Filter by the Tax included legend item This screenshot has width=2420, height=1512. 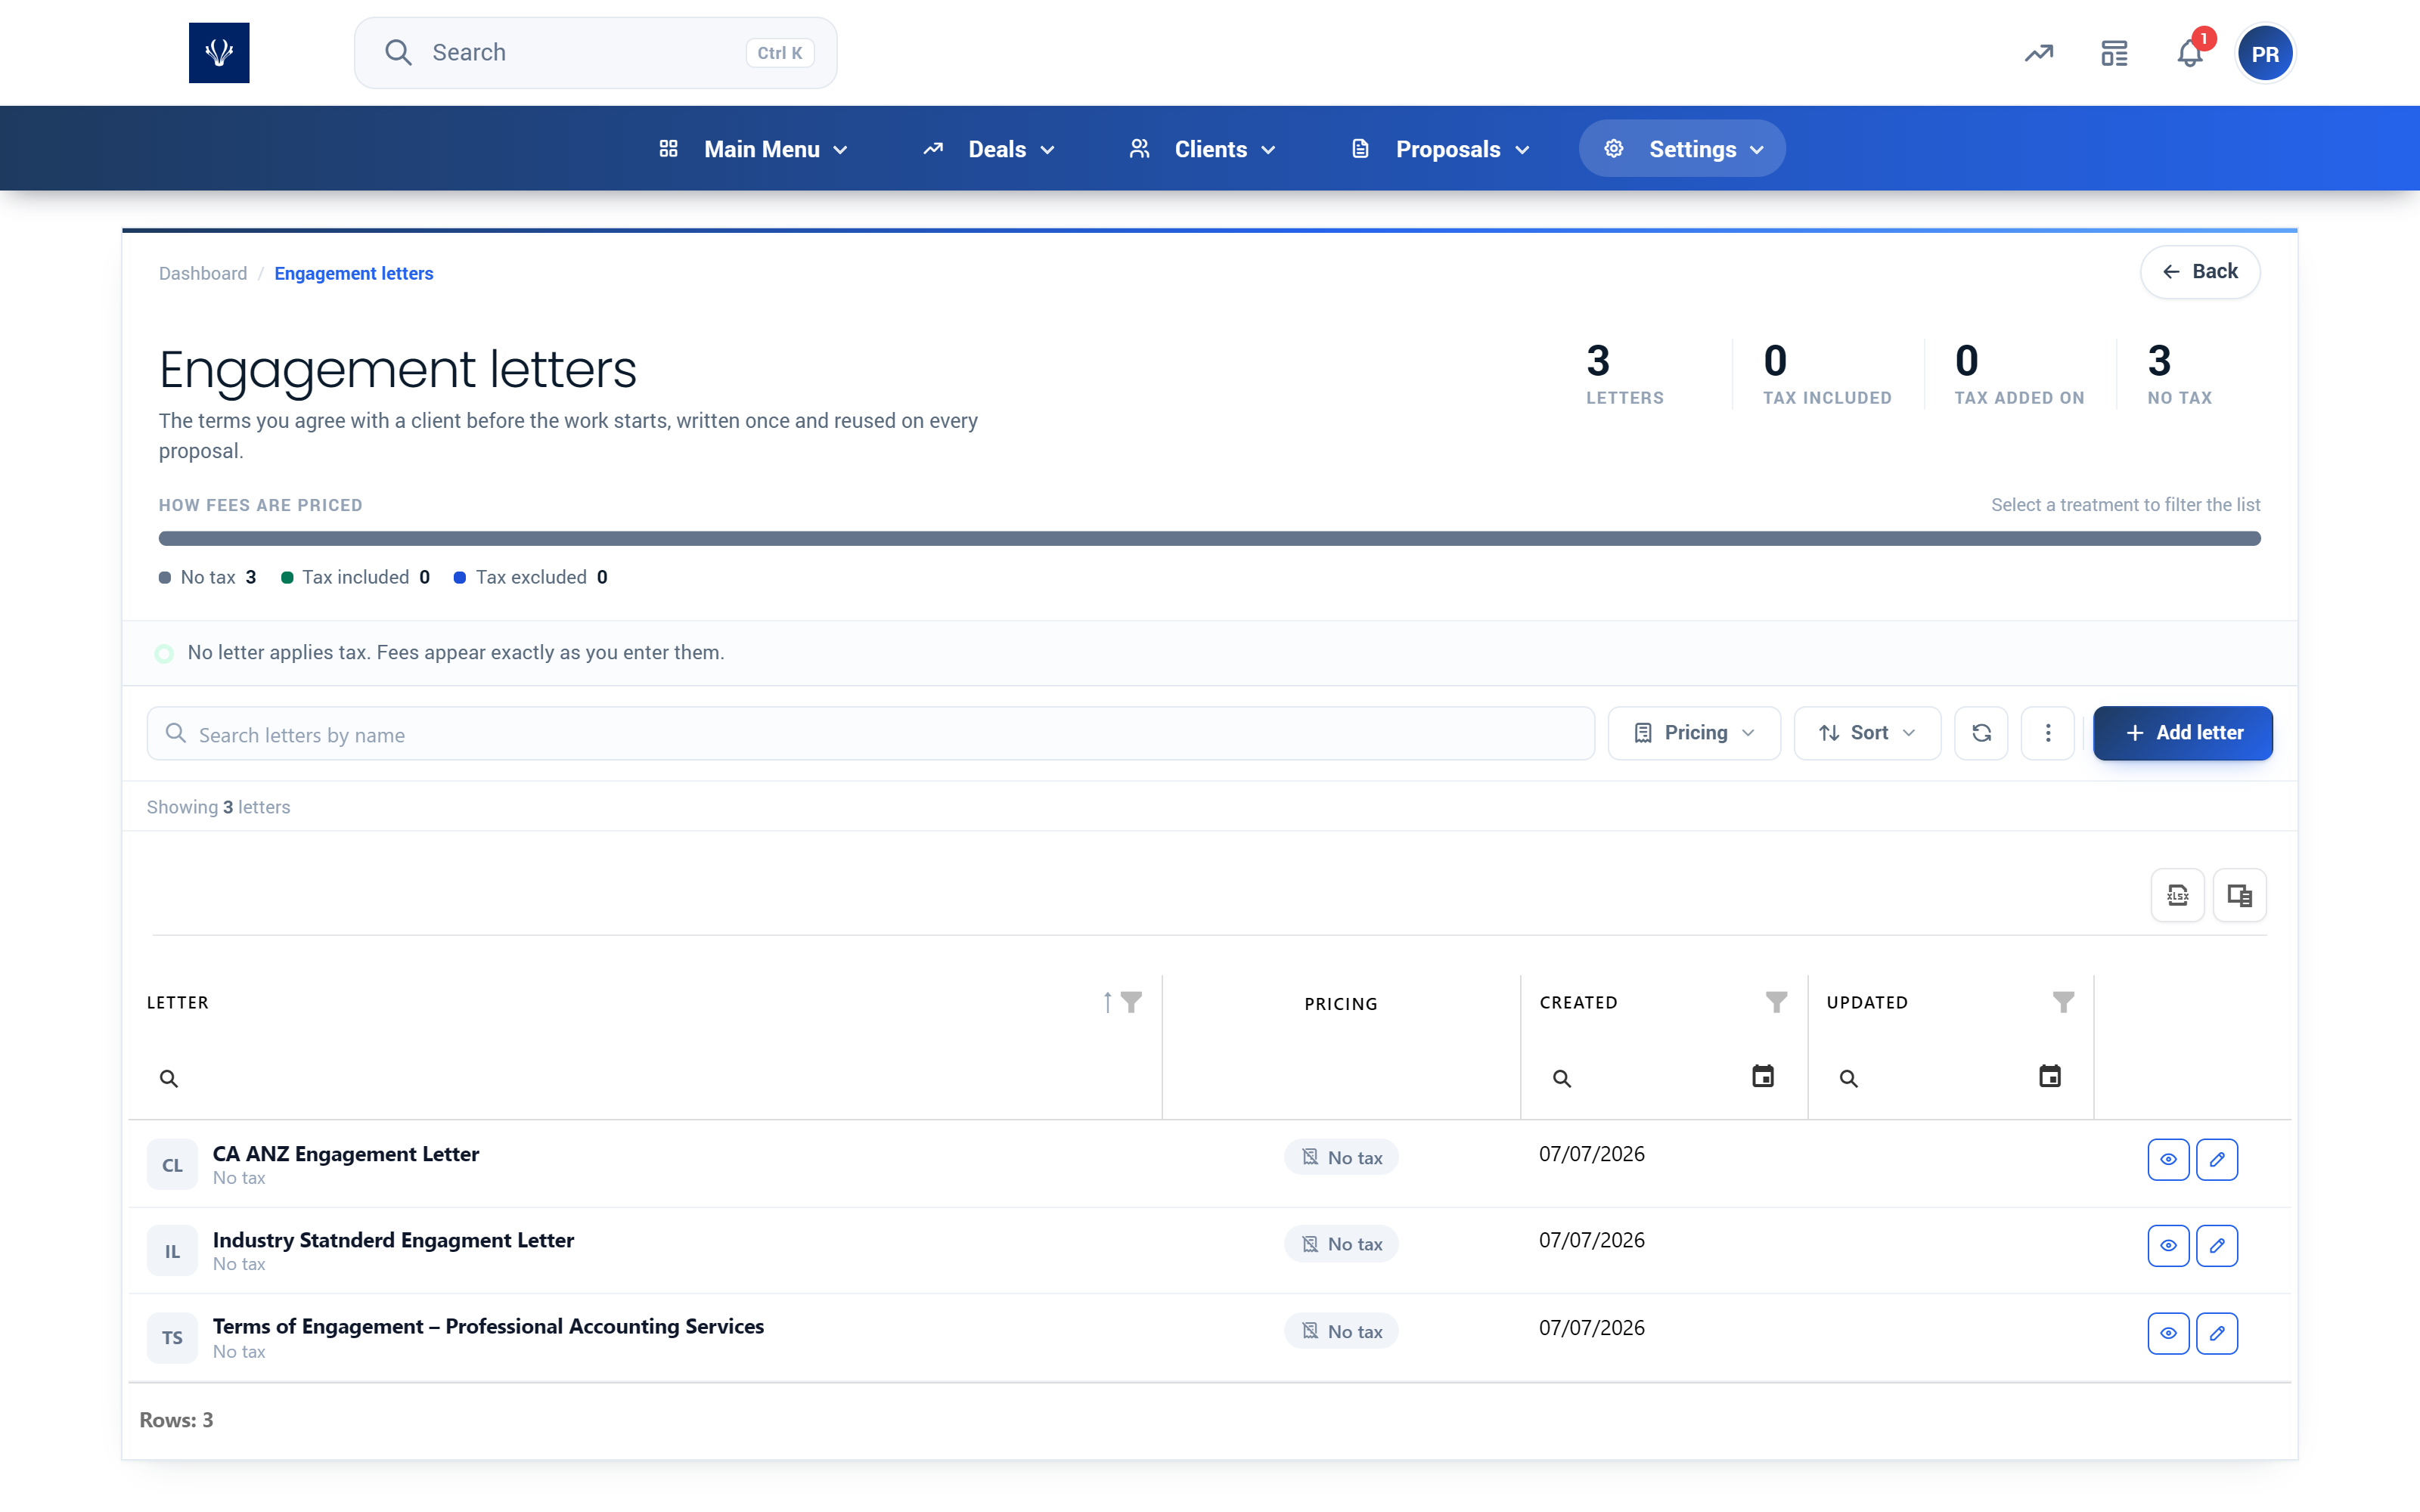[356, 577]
